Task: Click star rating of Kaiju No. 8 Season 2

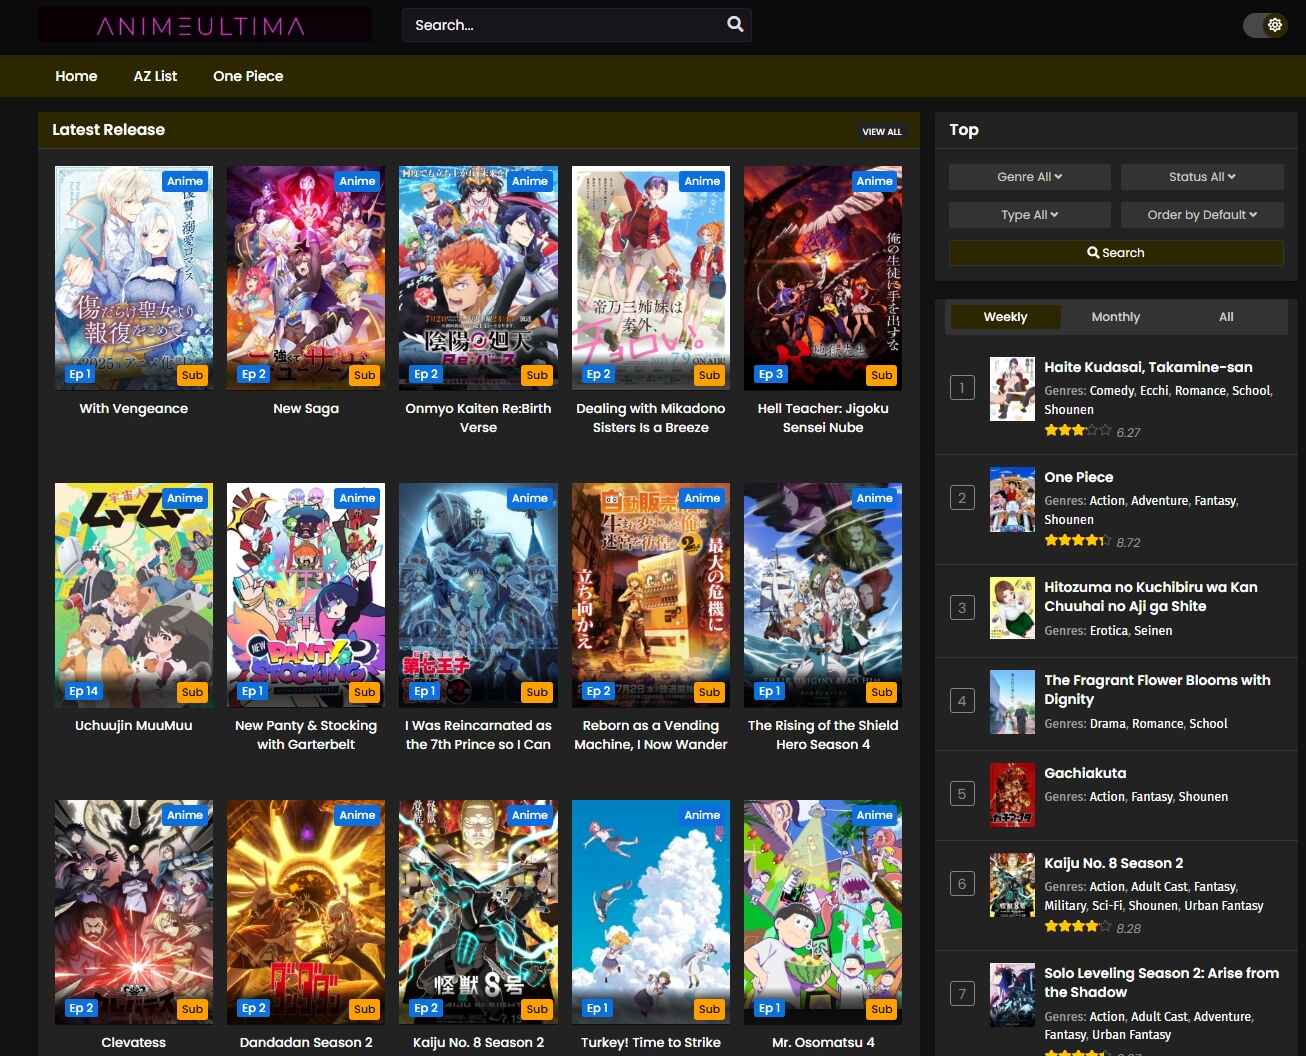Action: click(1077, 927)
